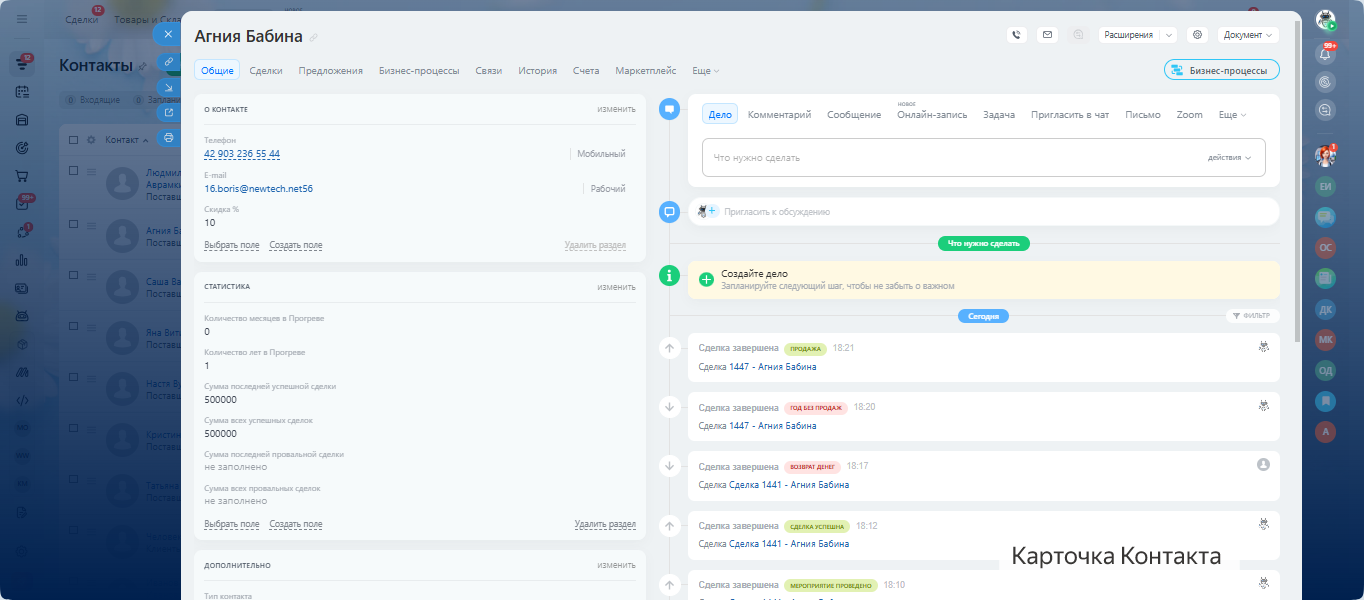Open the действия dropdown in task field
Screen dimensions: 1364x600
(x=1229, y=158)
